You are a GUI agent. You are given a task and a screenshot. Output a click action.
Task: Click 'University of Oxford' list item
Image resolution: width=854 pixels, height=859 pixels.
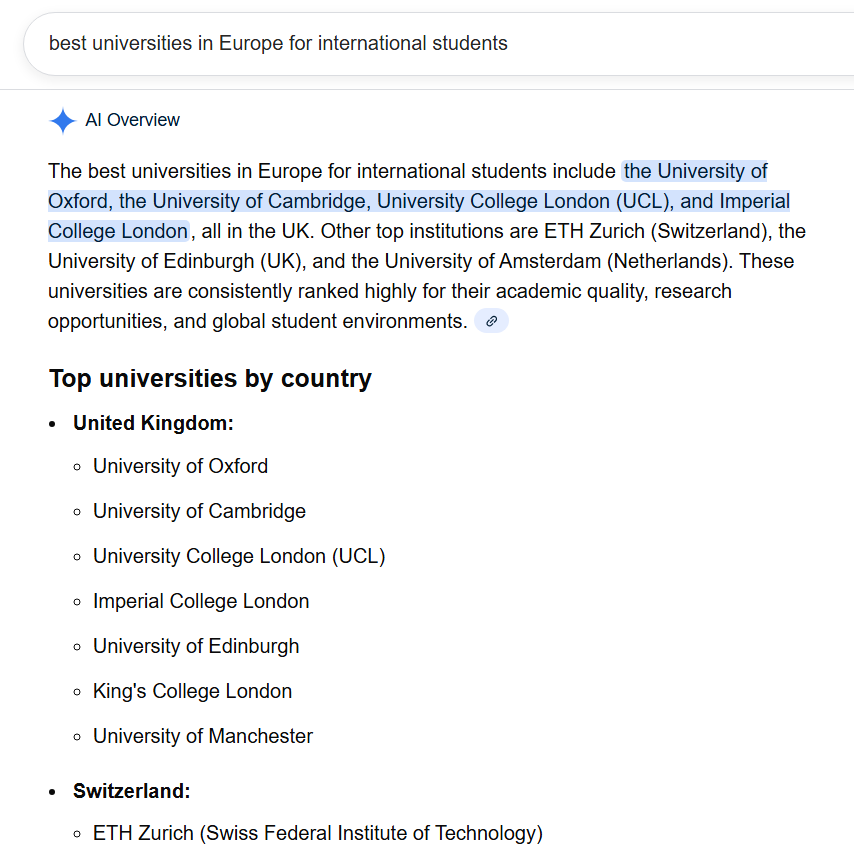click(x=180, y=466)
